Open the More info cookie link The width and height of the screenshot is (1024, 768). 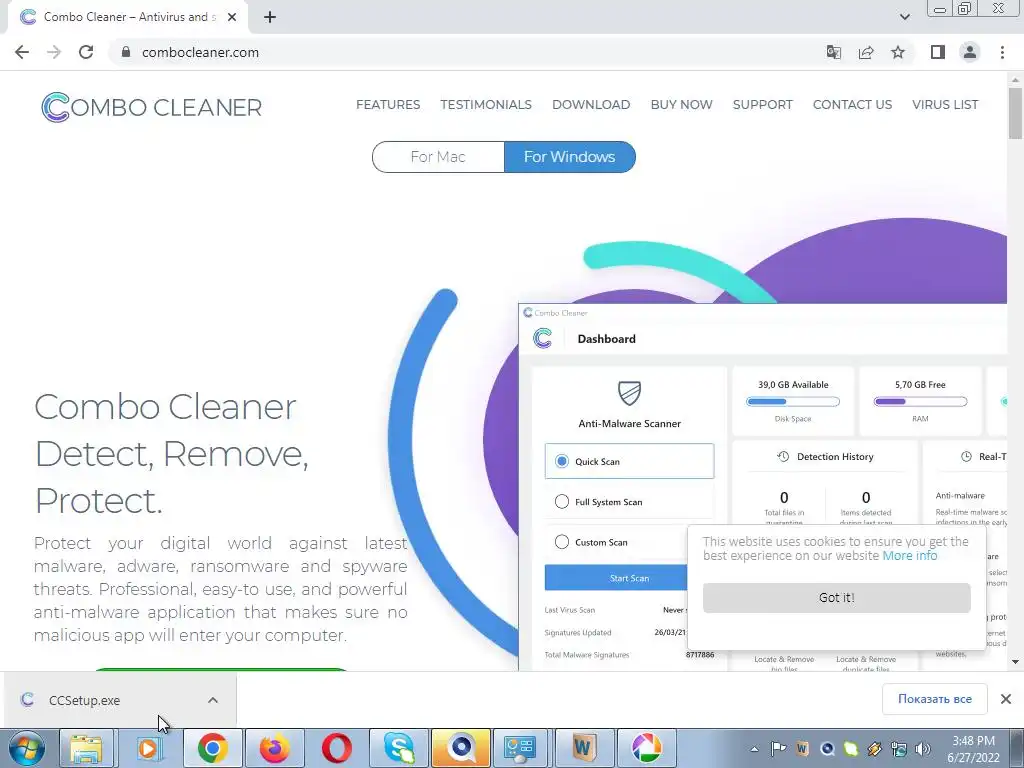tap(910, 556)
